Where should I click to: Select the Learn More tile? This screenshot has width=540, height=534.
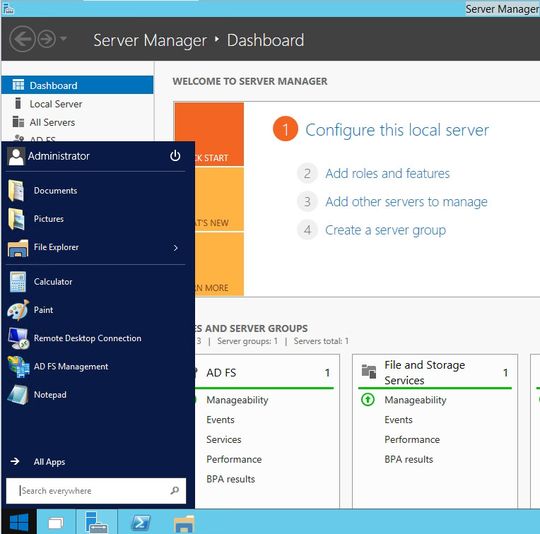coord(219,264)
